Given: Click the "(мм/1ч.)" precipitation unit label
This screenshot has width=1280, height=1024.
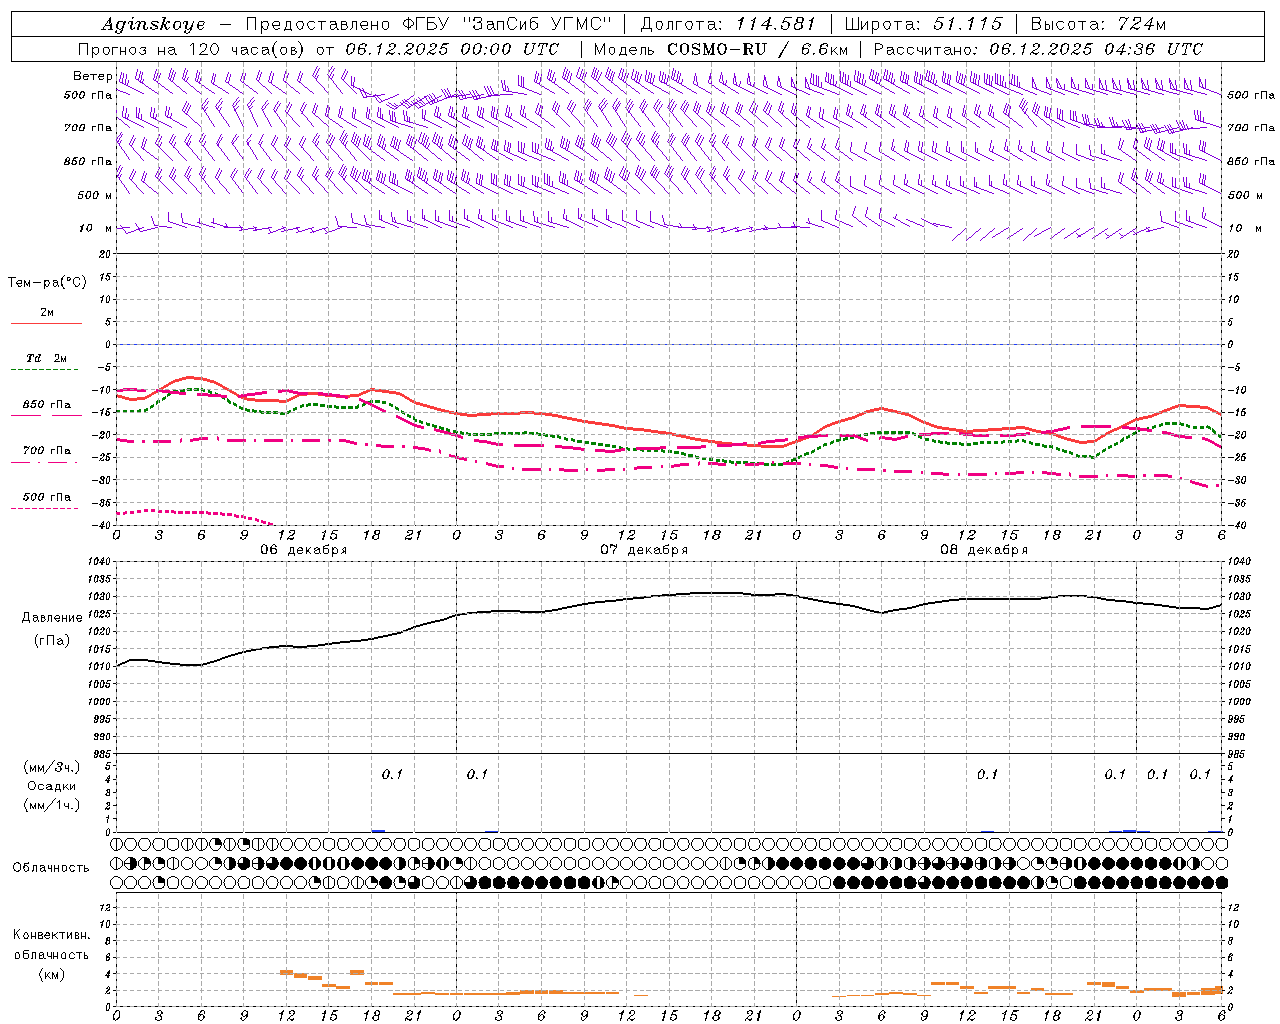Looking at the screenshot, I should (51, 805).
